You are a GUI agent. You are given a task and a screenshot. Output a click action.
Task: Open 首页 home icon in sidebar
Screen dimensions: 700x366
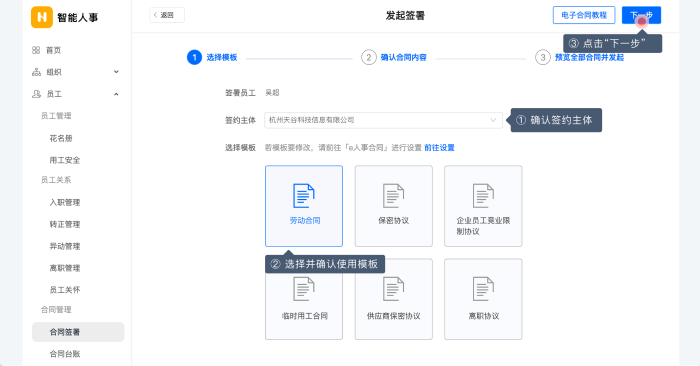point(36,50)
